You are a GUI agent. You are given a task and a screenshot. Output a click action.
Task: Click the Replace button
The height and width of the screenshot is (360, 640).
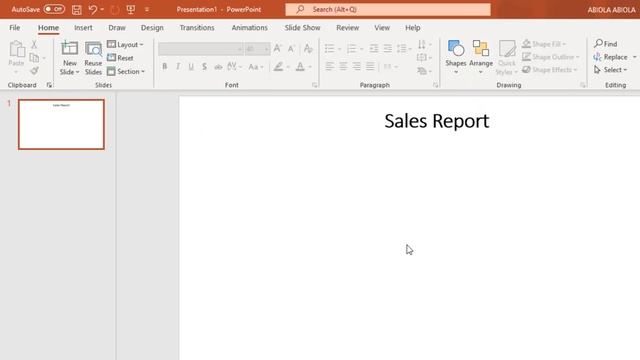611,57
